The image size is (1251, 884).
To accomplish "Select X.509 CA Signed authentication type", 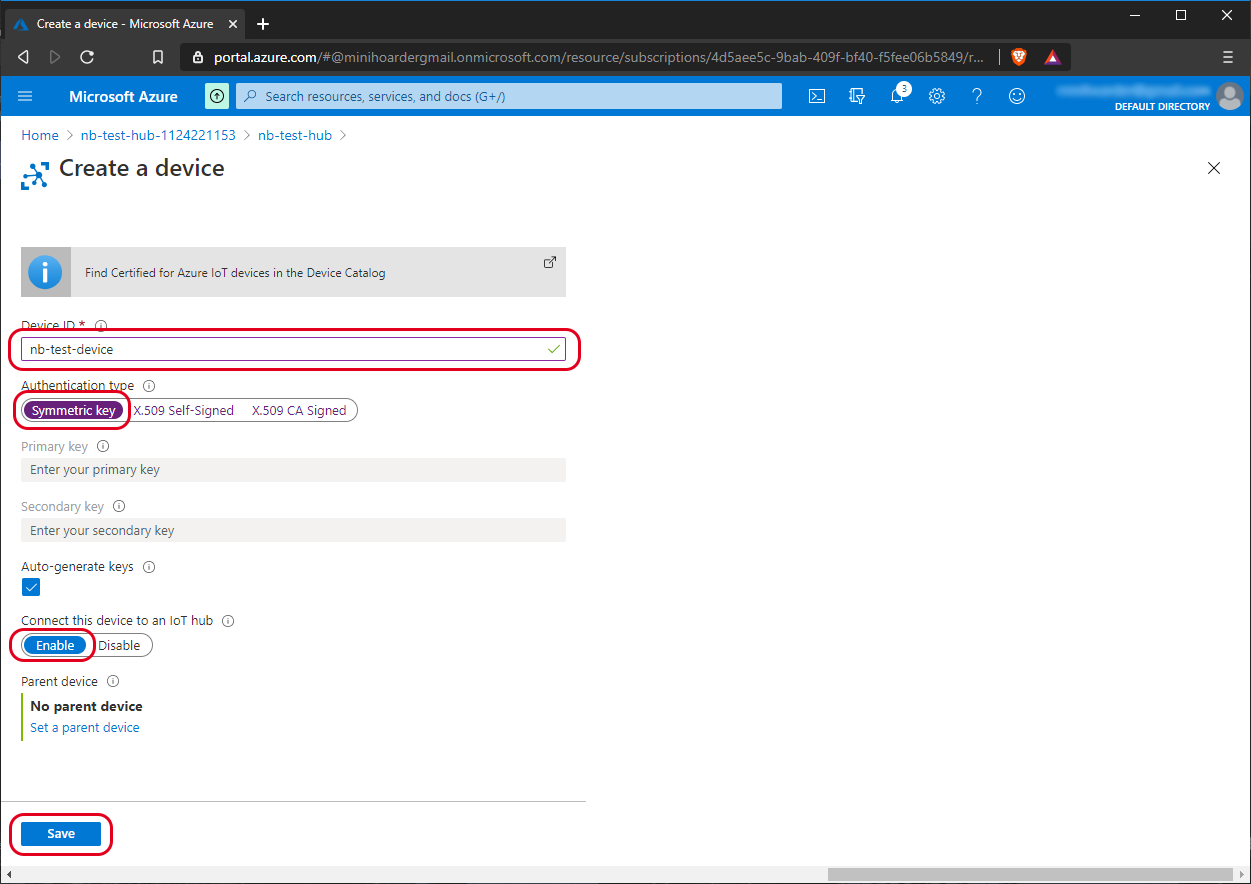I will 299,410.
